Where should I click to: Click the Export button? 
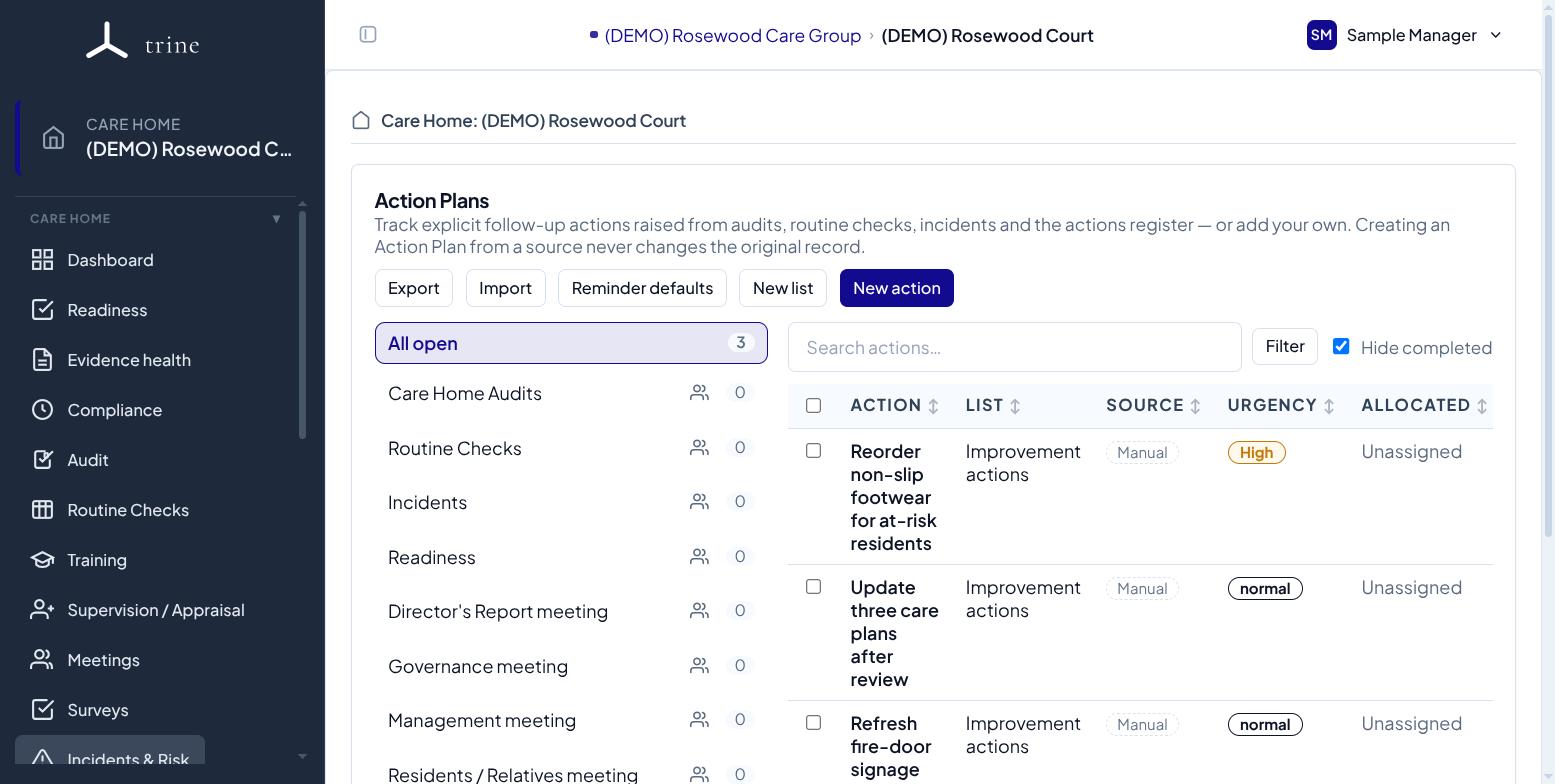point(413,288)
